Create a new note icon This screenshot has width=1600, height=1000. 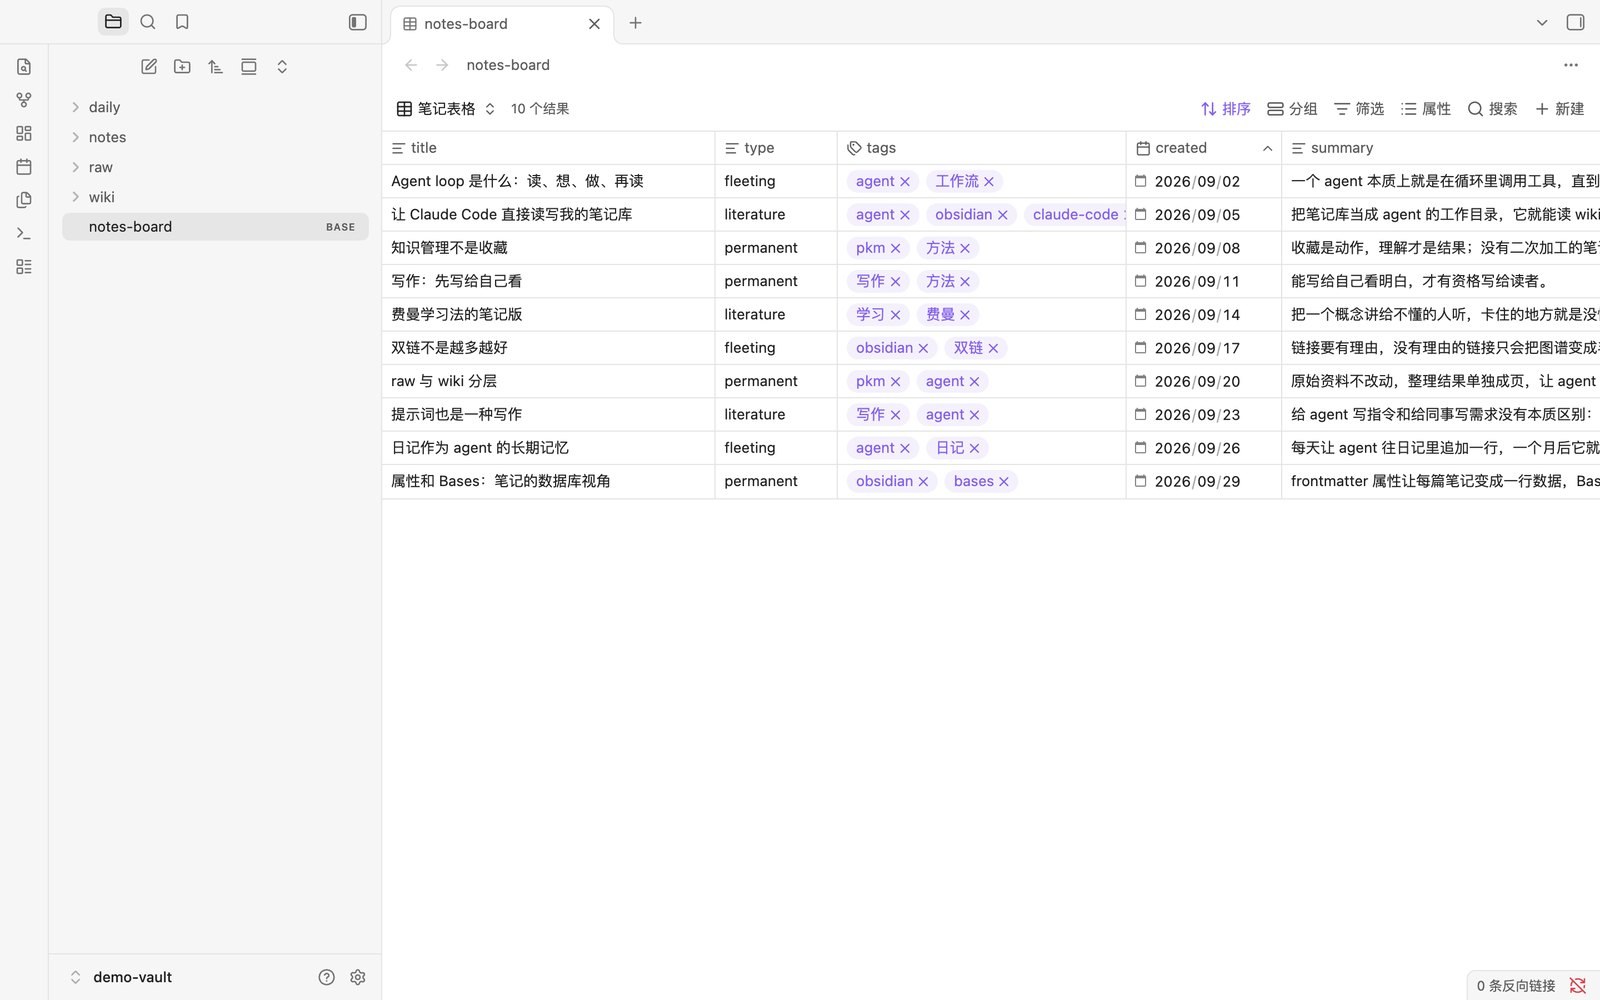point(149,67)
